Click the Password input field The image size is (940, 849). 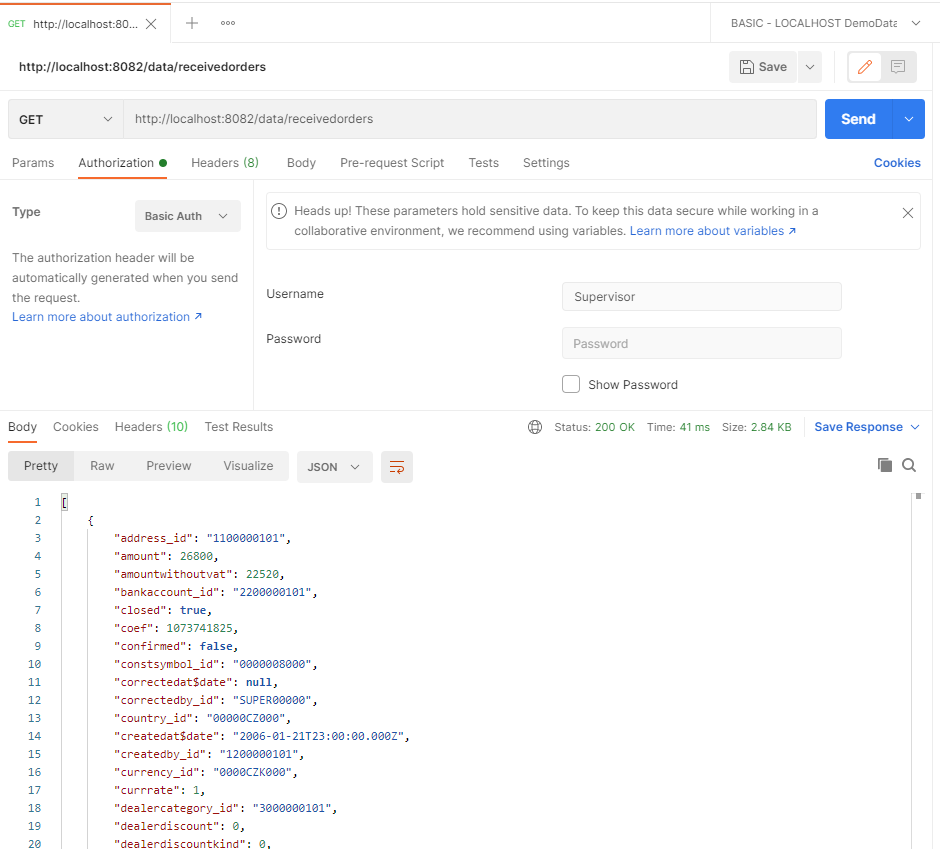tap(701, 343)
